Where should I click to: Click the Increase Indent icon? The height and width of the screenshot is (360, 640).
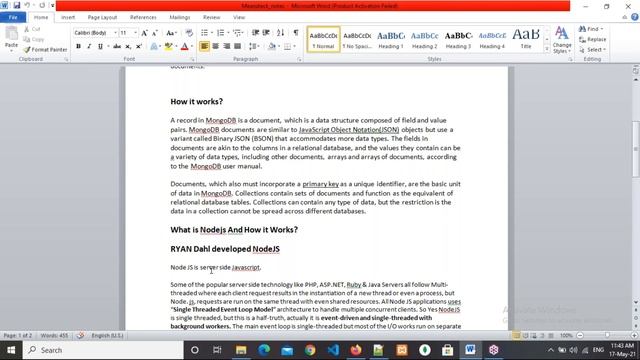pyautogui.click(x=266, y=33)
